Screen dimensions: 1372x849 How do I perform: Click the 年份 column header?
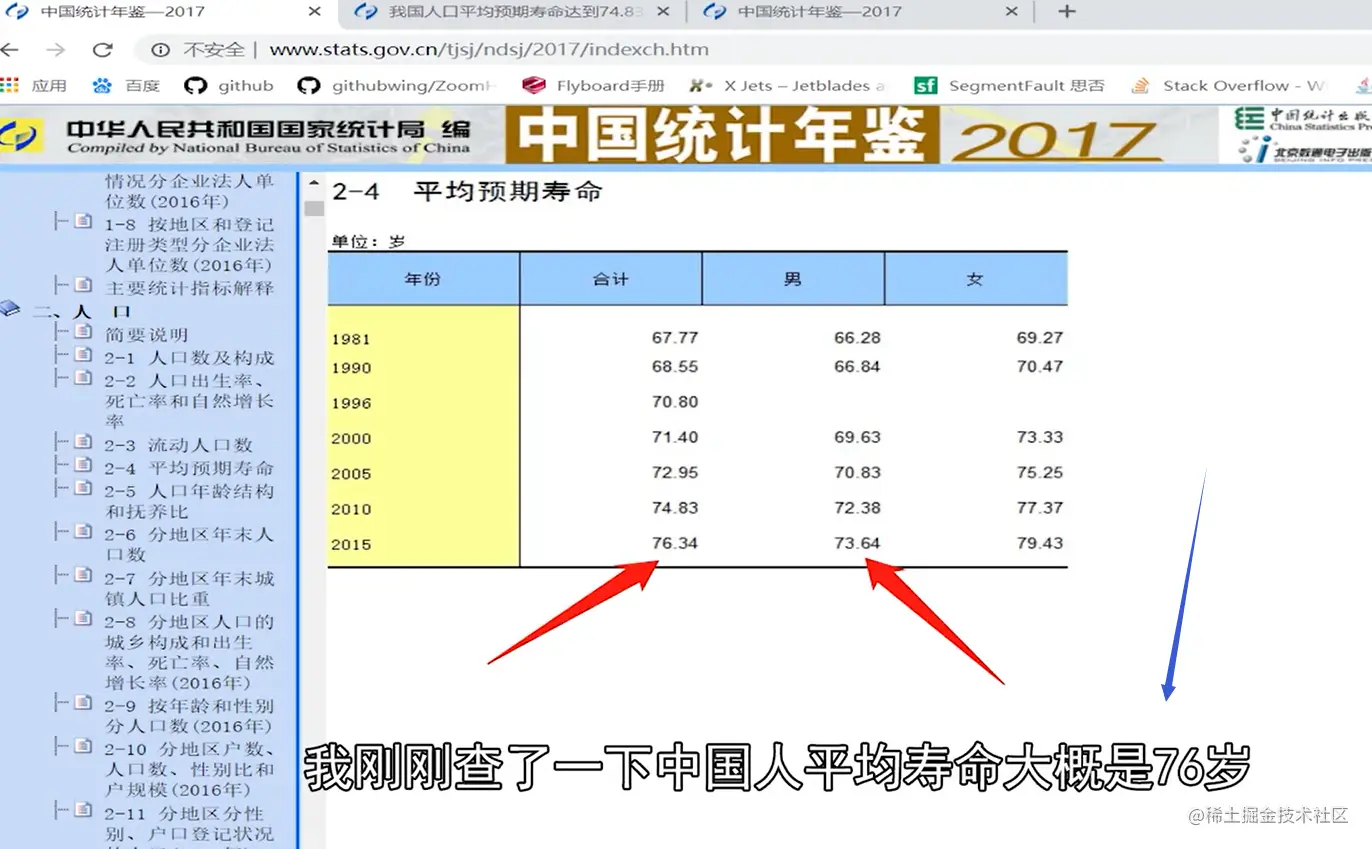423,279
